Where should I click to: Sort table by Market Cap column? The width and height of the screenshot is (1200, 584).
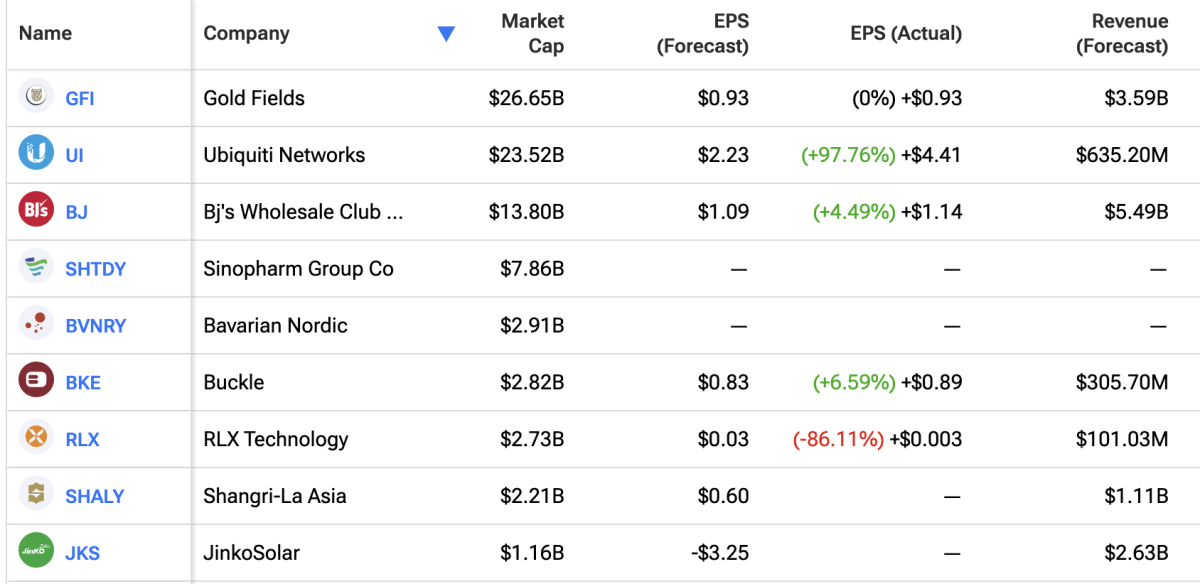(x=532, y=34)
